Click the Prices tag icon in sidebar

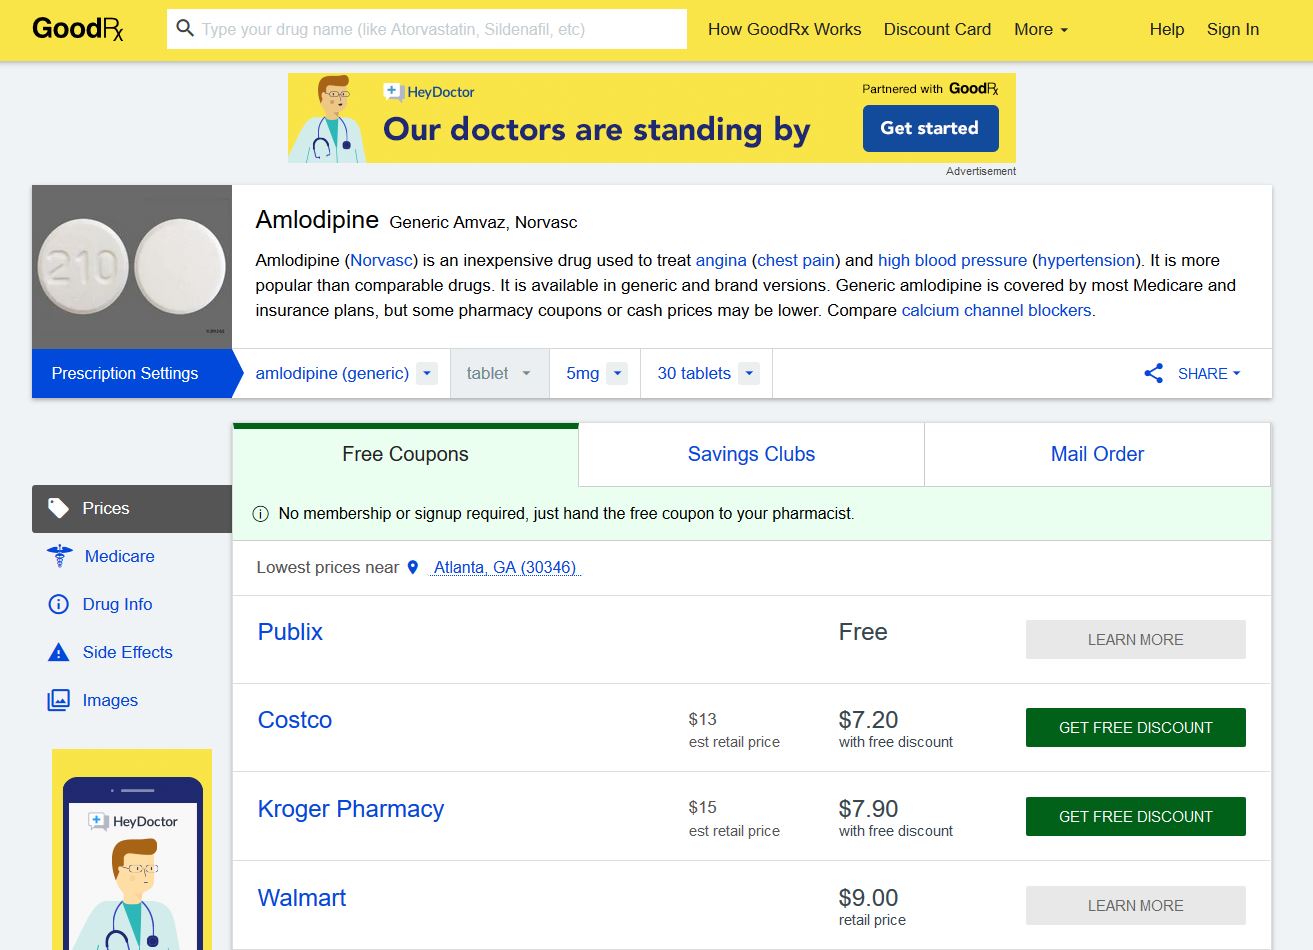[x=59, y=508]
